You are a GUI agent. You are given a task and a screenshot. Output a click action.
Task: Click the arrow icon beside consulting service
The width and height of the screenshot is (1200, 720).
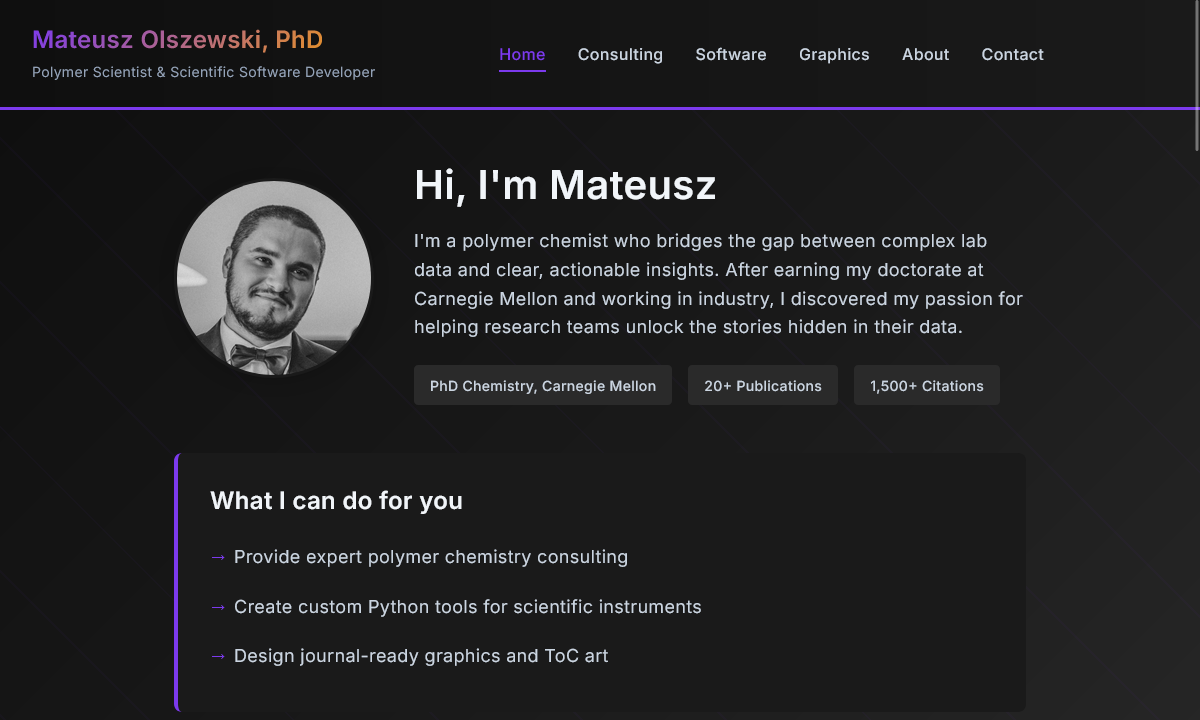coord(218,557)
